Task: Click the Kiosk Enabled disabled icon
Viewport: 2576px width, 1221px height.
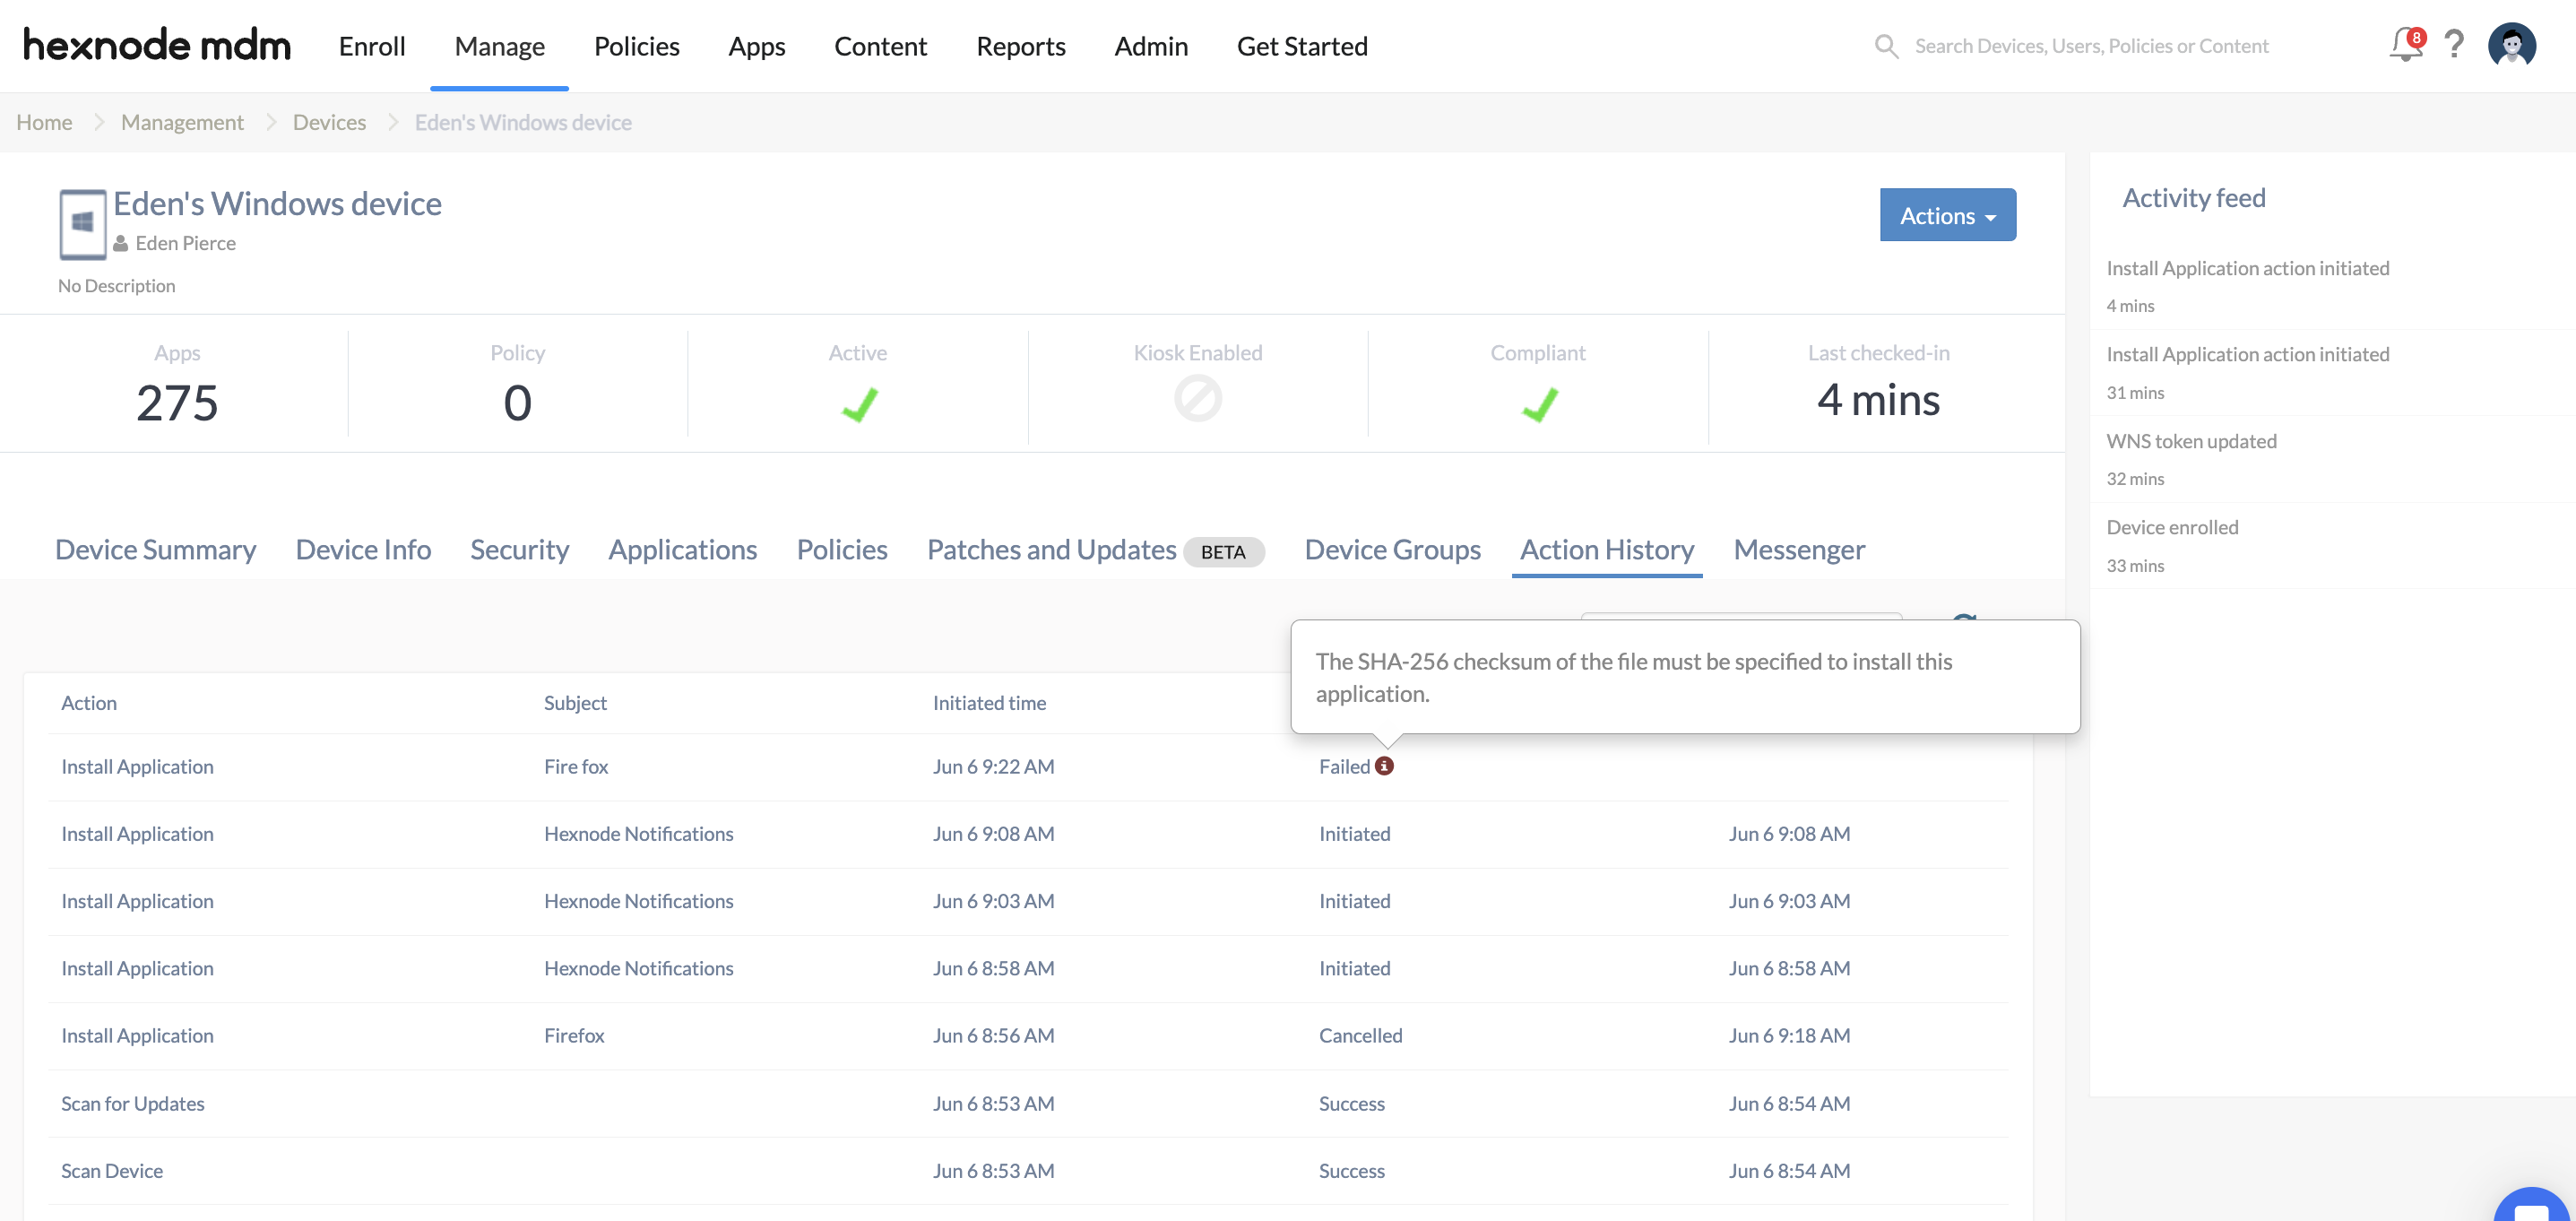Action: pyautogui.click(x=1198, y=399)
